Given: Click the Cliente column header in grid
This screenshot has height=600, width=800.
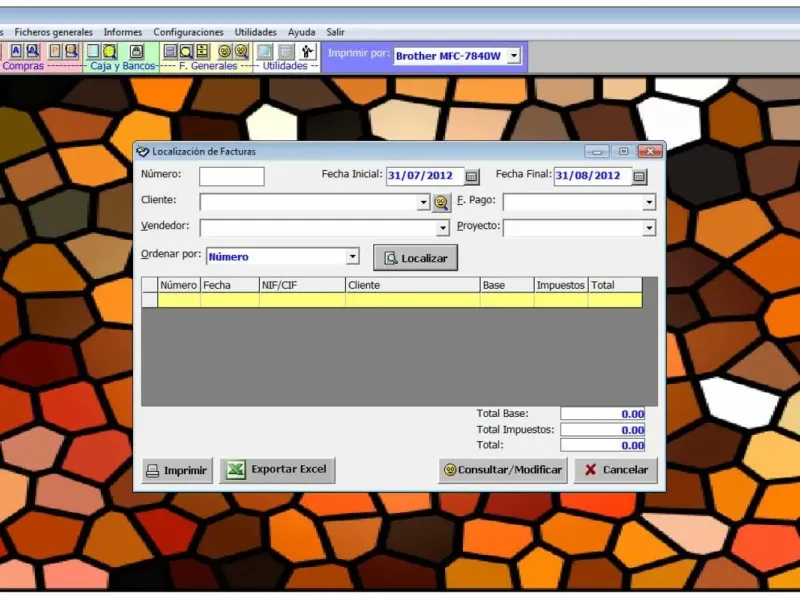Looking at the screenshot, I should tap(413, 285).
